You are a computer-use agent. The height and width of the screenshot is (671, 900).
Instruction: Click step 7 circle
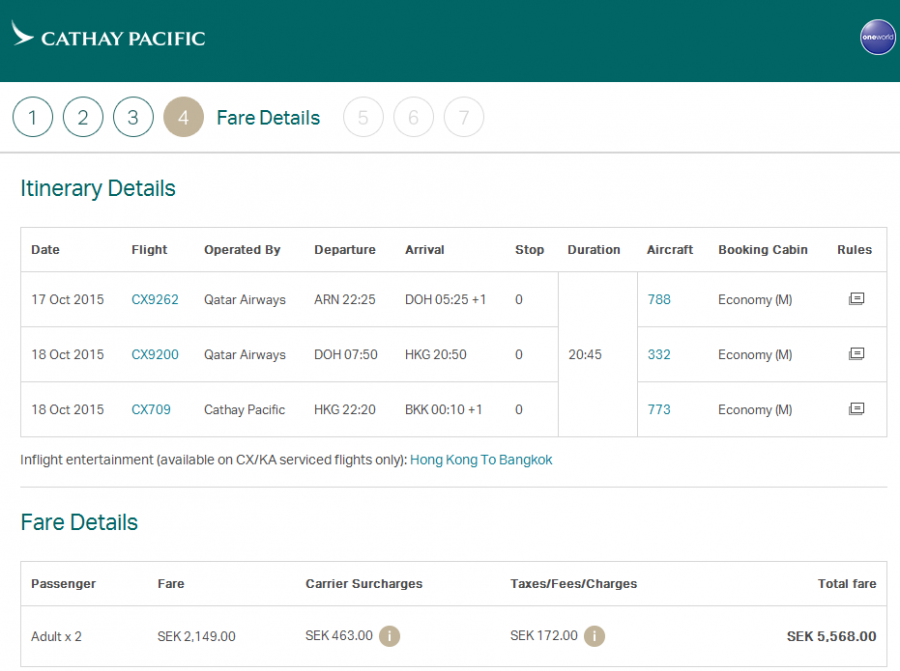[464, 118]
